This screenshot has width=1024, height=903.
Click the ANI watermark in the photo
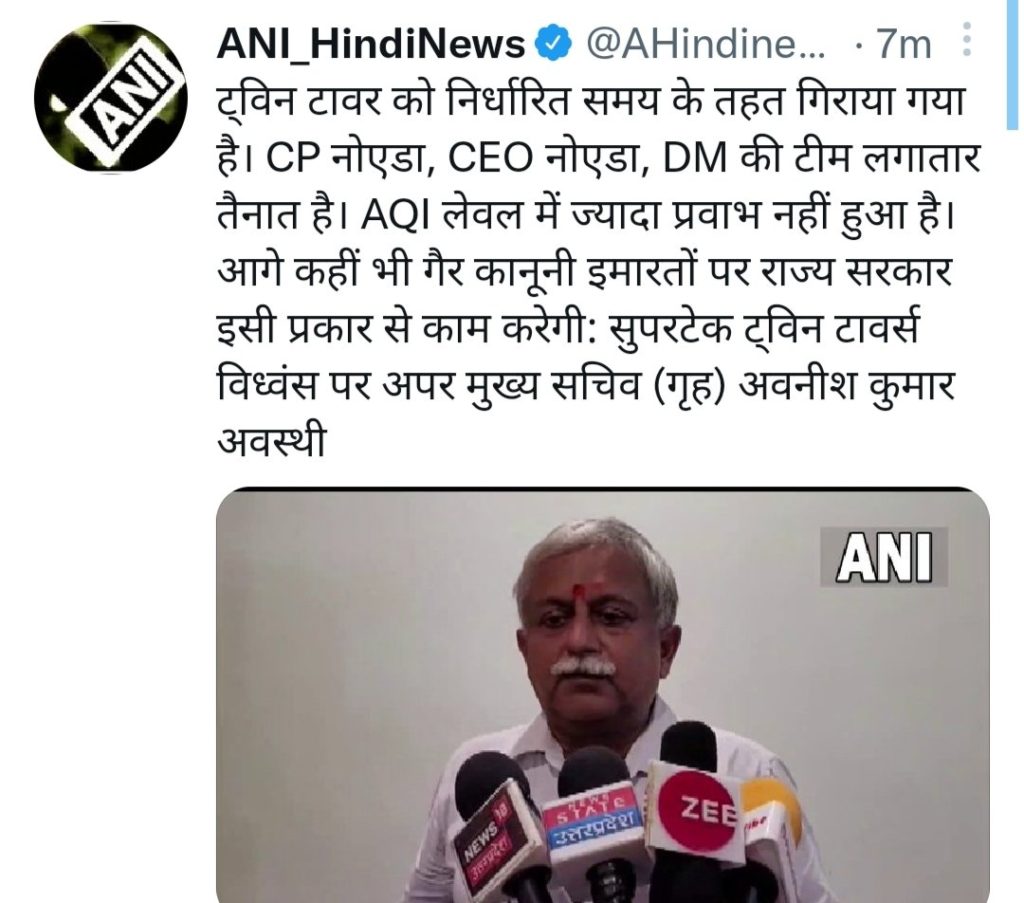(884, 557)
